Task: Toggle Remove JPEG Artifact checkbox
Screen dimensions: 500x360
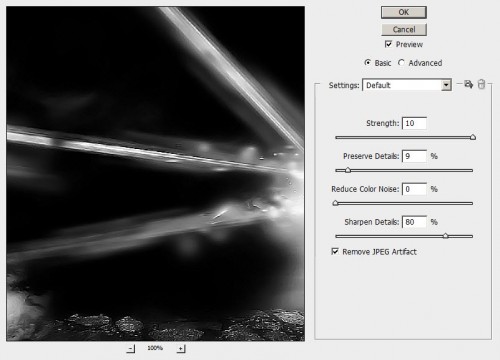Action: click(335, 251)
